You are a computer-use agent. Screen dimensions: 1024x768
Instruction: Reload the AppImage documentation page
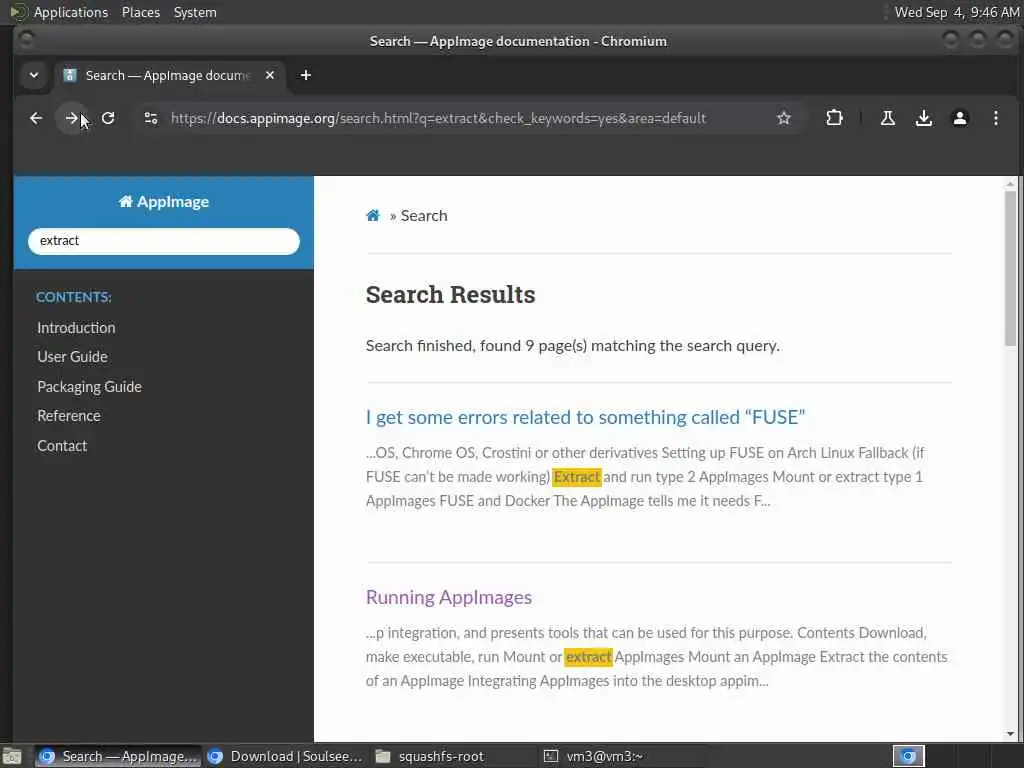(x=108, y=118)
